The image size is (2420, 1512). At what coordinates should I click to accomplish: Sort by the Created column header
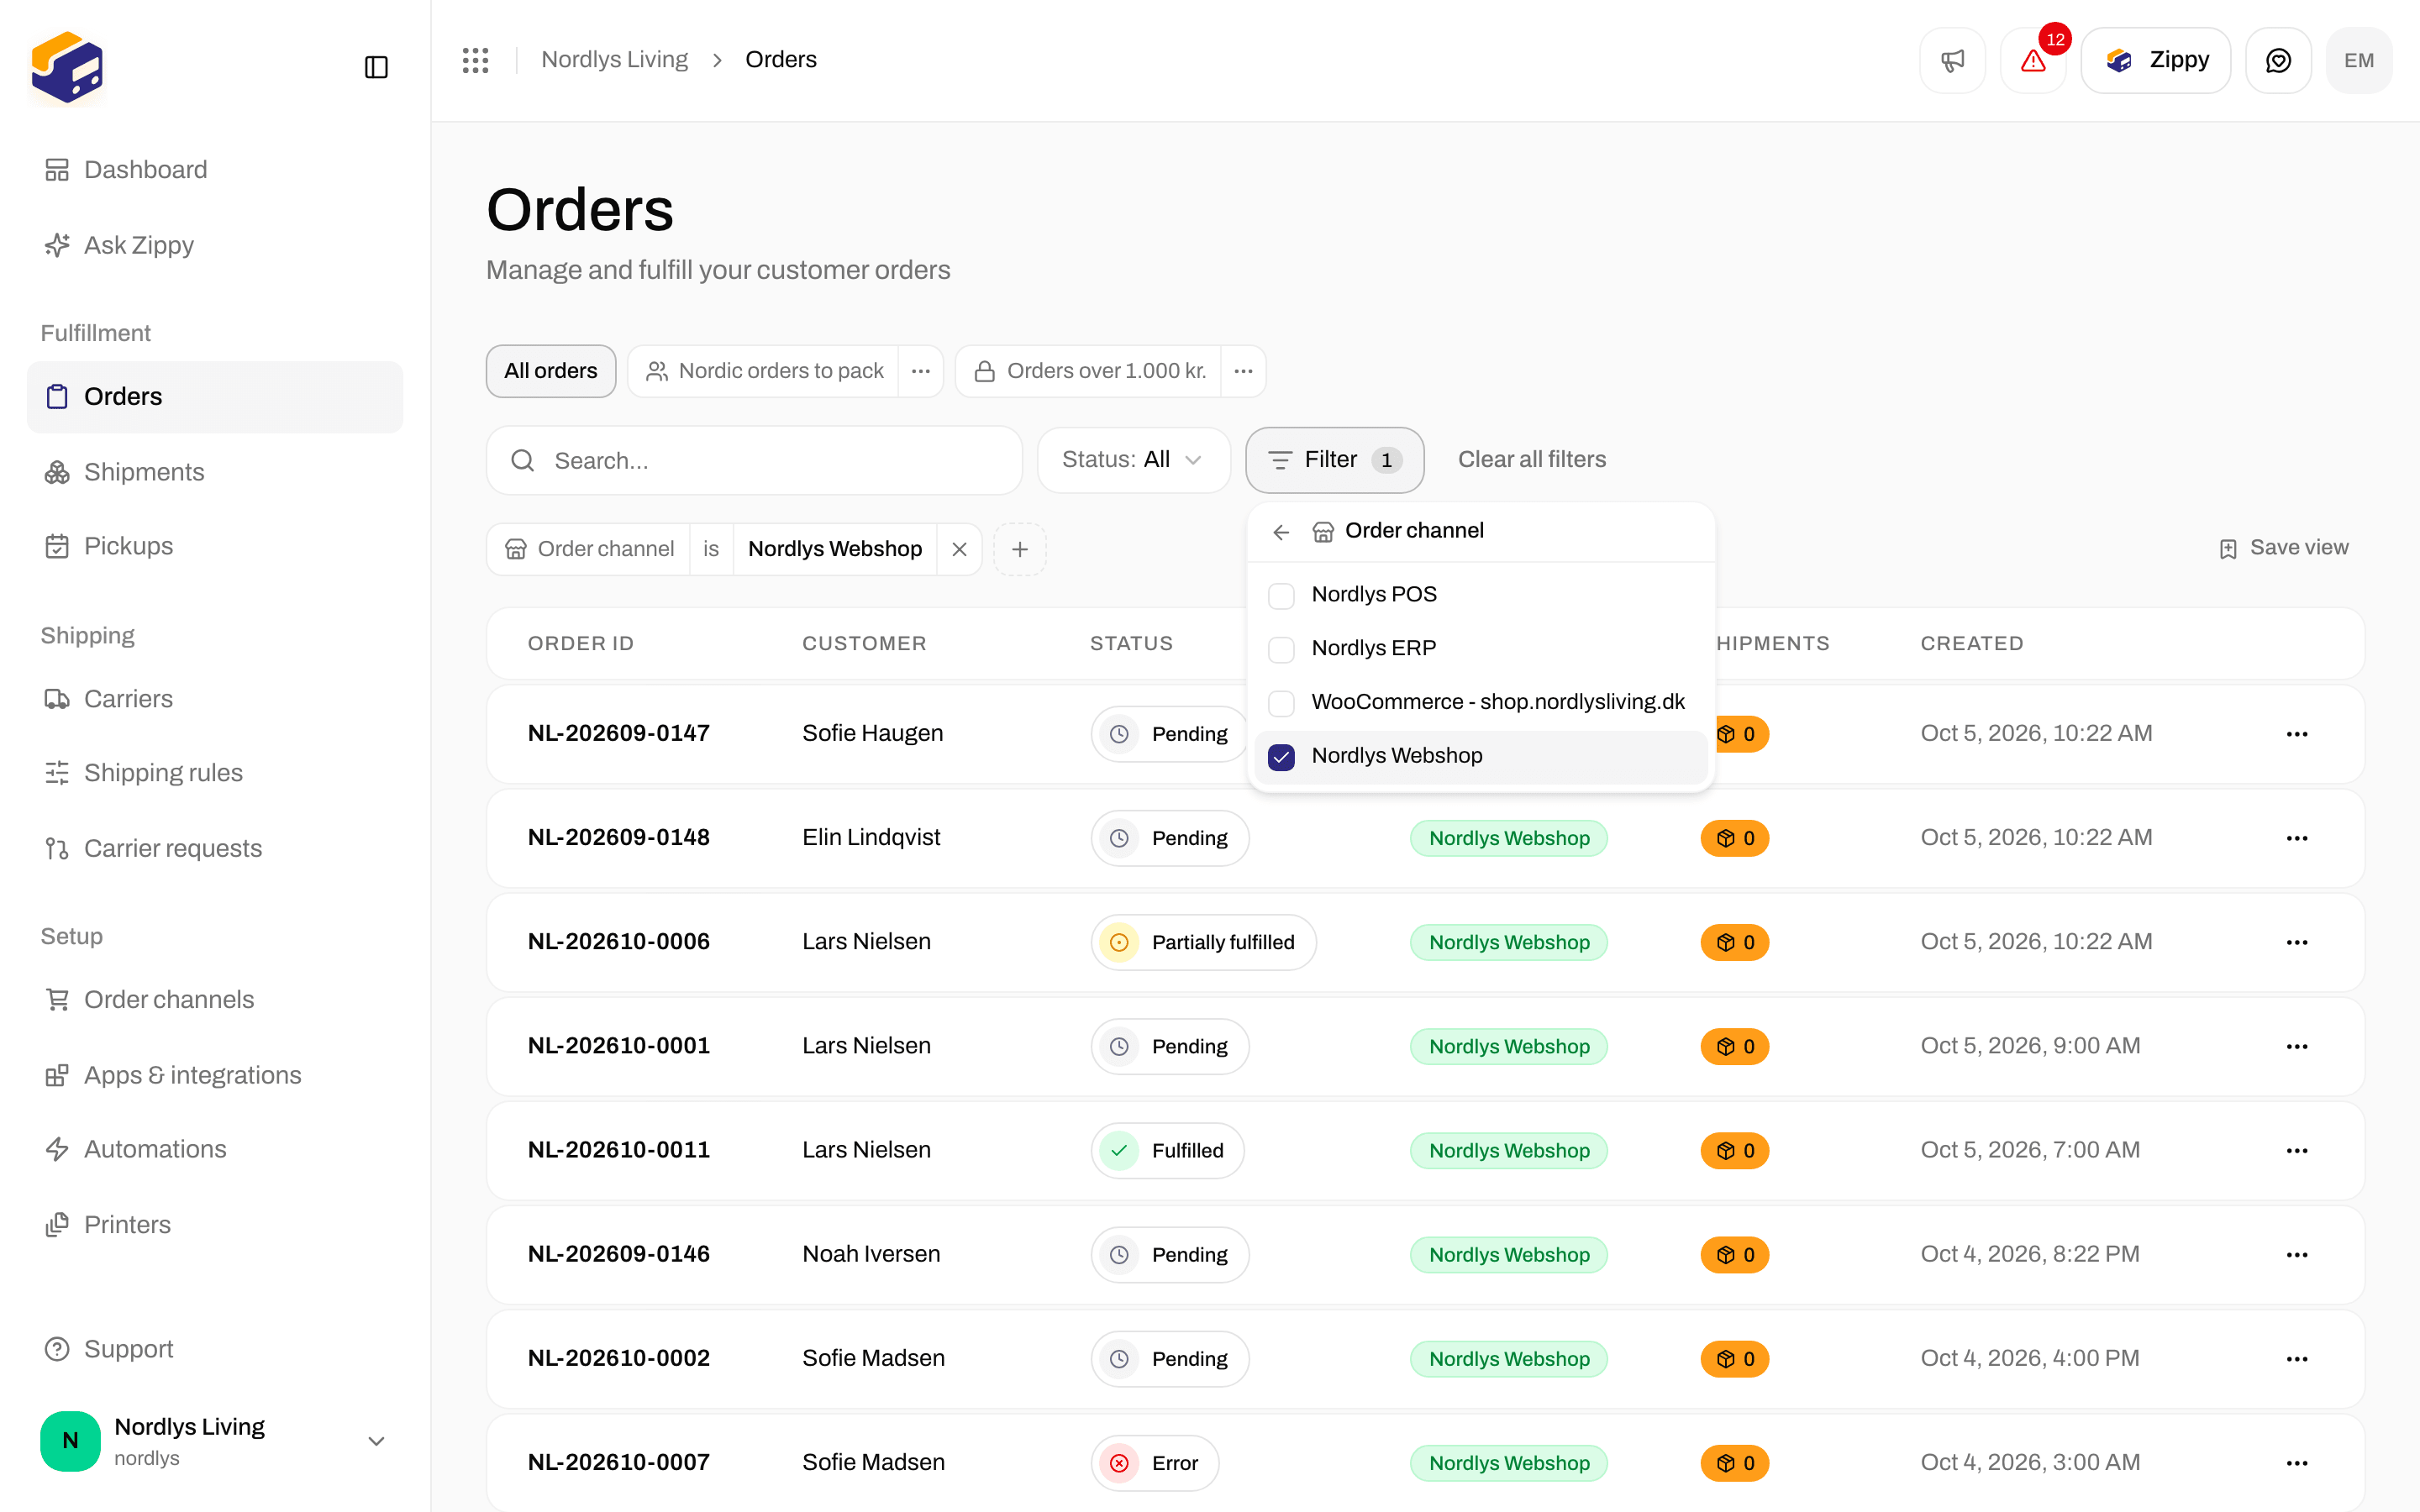point(1972,644)
